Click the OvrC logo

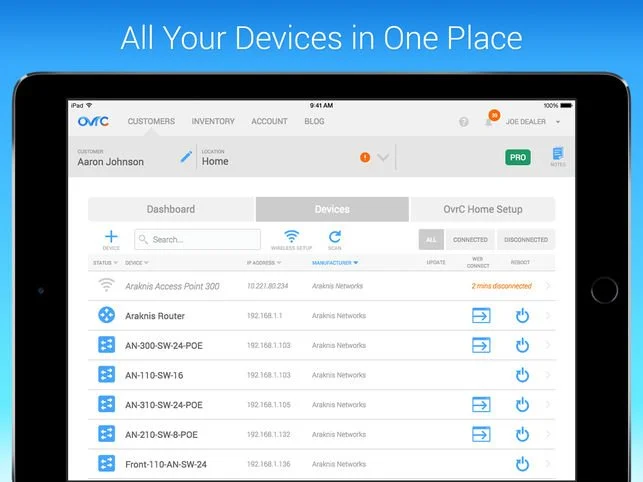coord(93,121)
